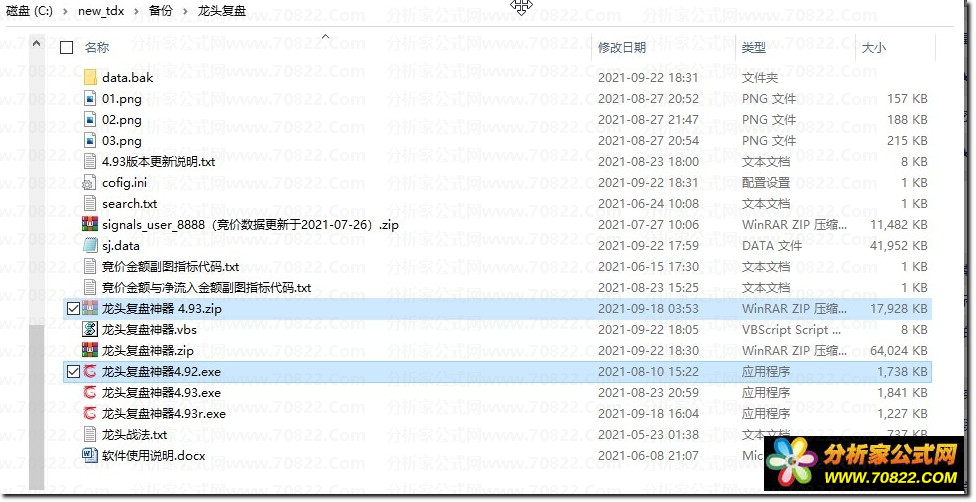The image size is (976, 502).
Task: Click the 01.png file icon
Action: tap(90, 98)
